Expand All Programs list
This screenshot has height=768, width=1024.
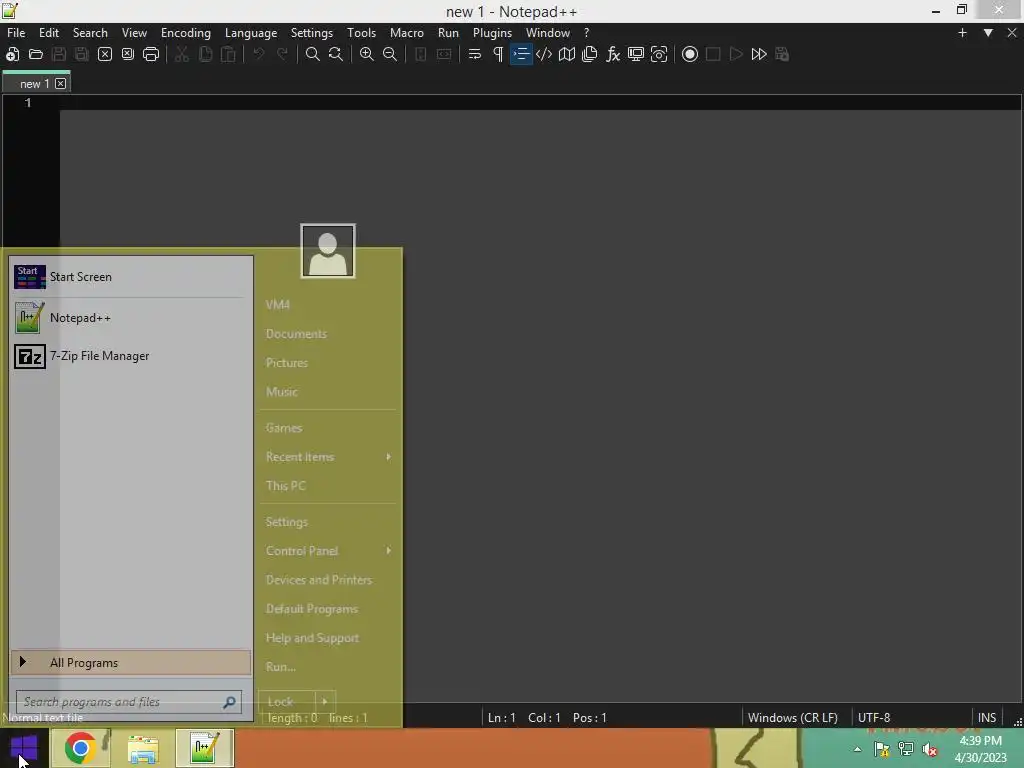131,662
